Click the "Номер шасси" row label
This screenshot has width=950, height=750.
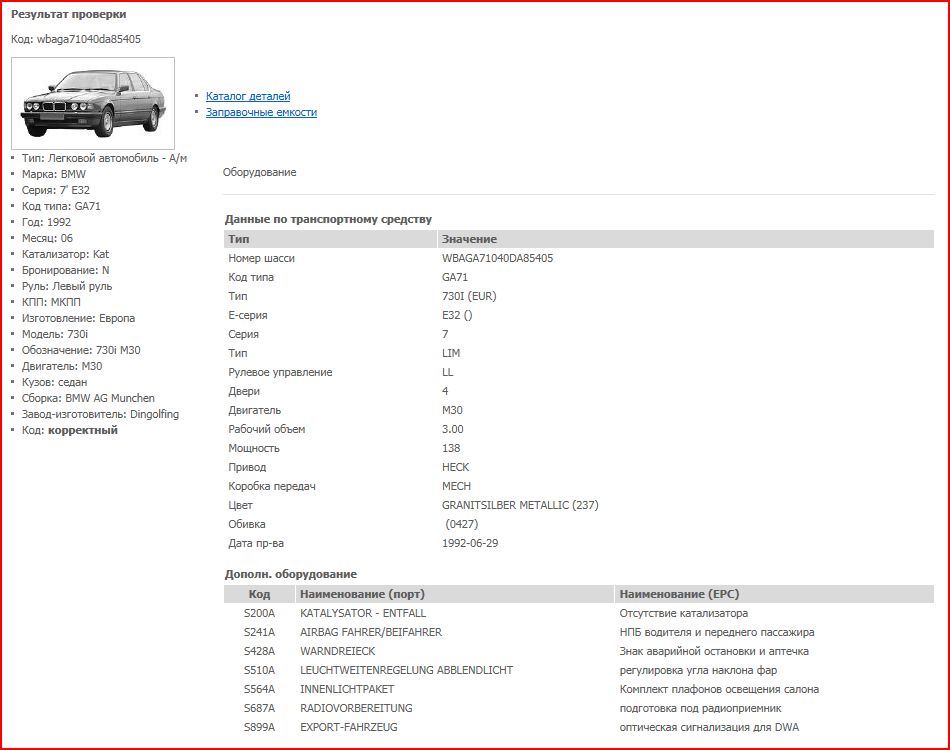tap(262, 258)
